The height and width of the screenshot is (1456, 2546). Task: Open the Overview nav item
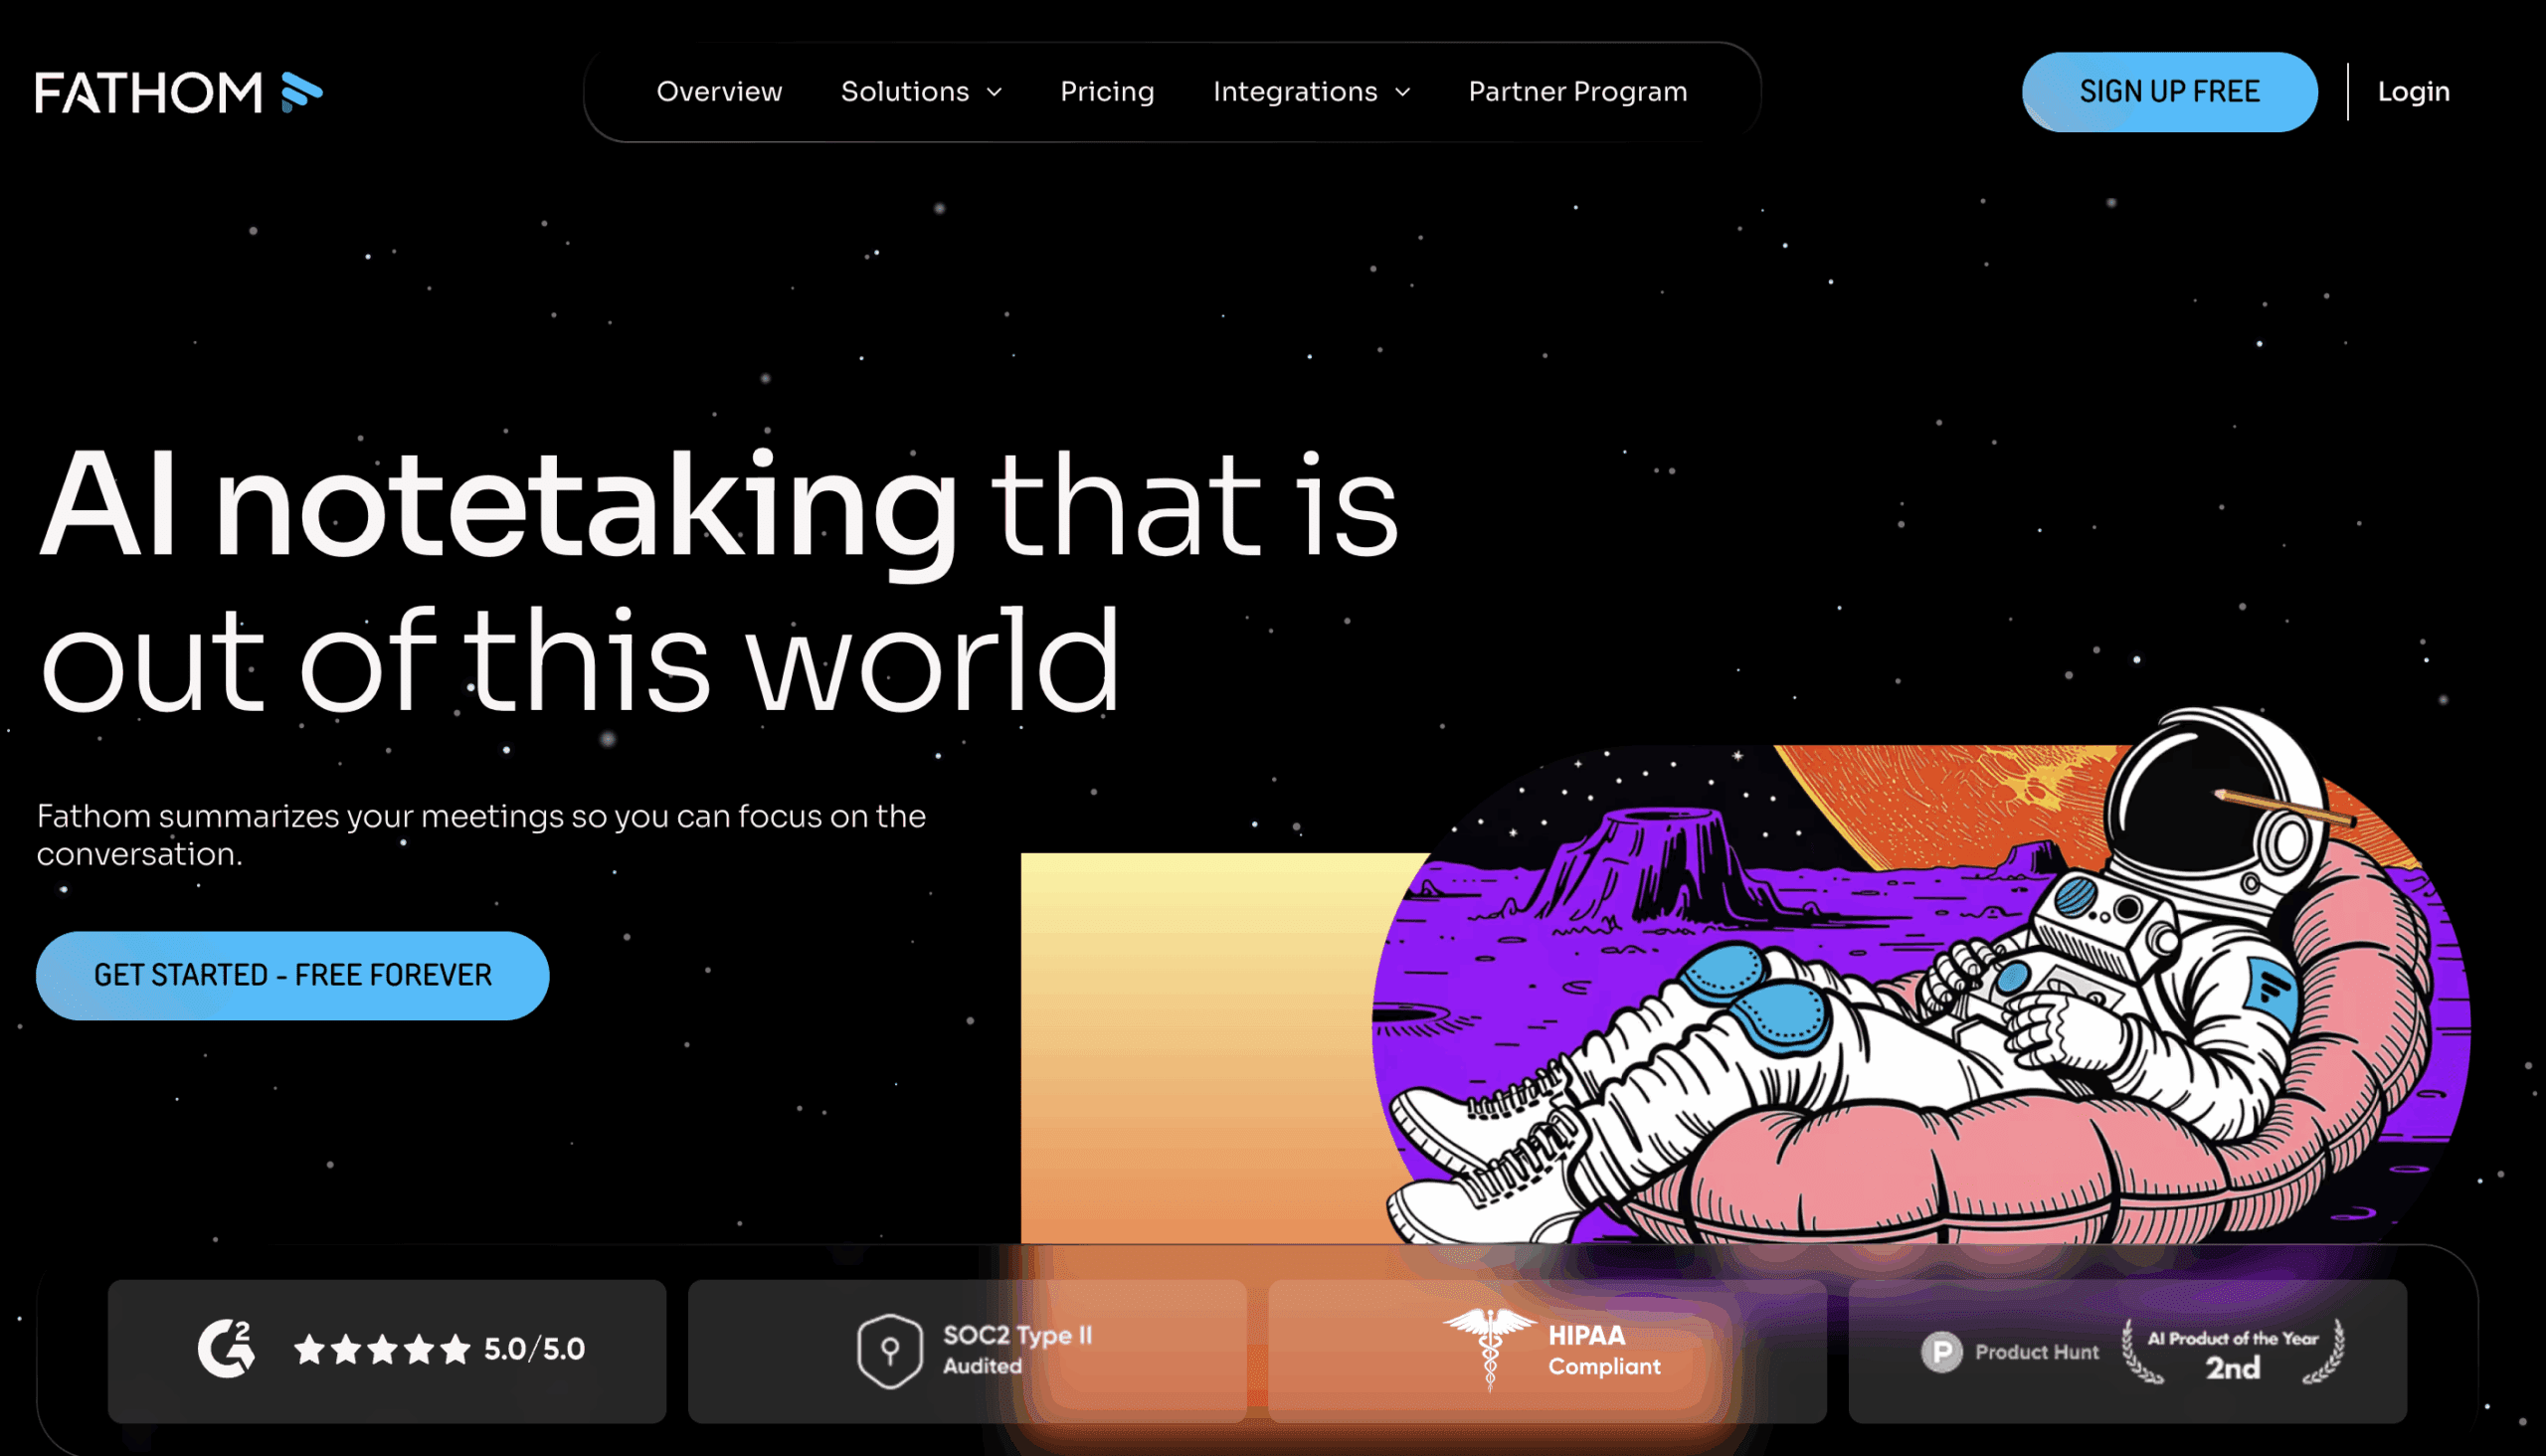pos(719,92)
